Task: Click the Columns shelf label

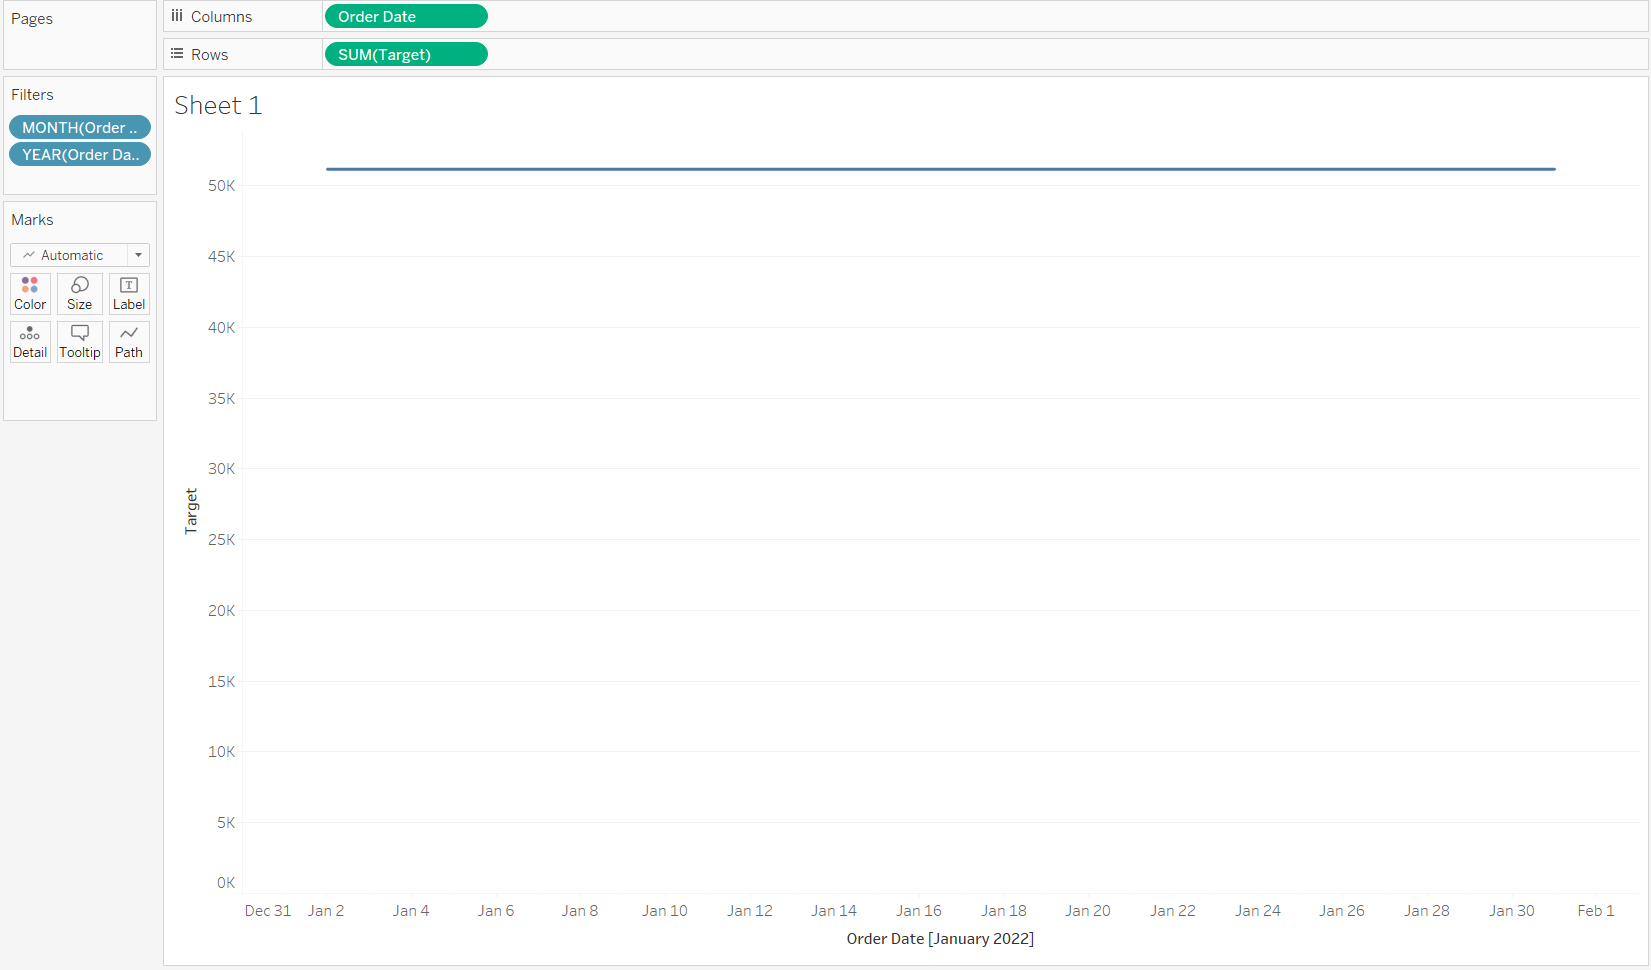Action: [x=222, y=16]
